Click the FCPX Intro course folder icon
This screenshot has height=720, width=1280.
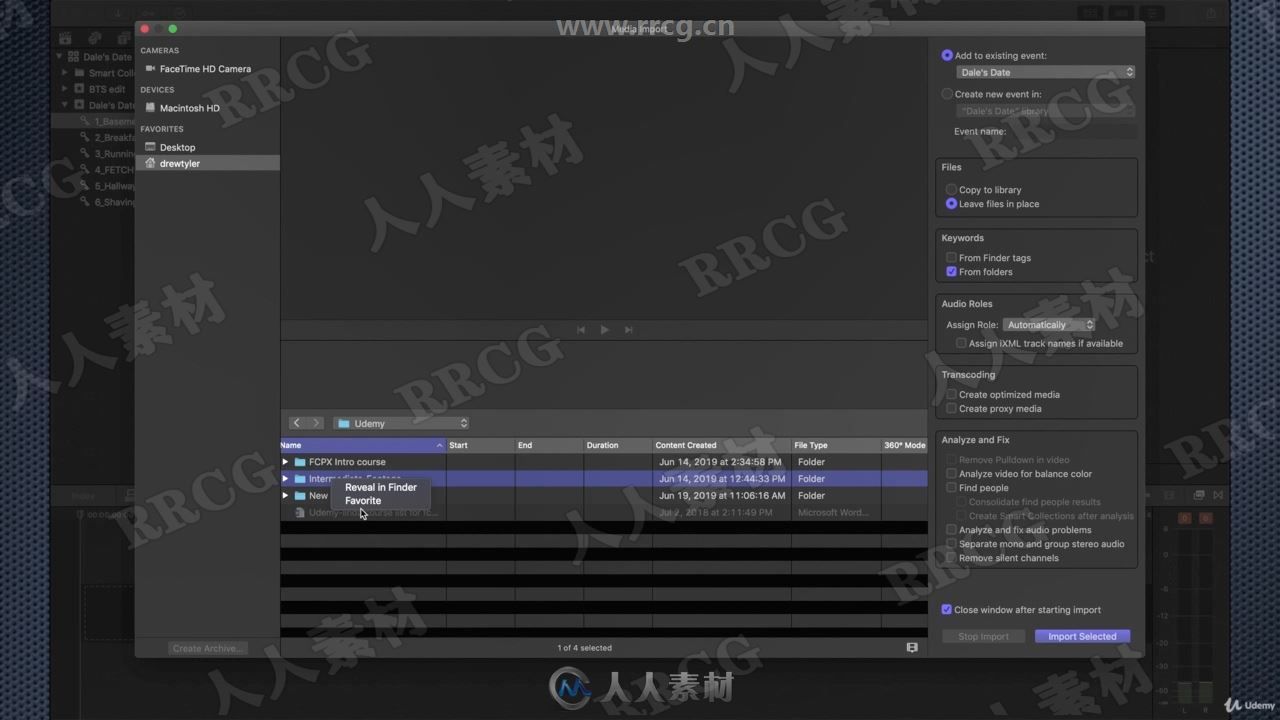pyautogui.click(x=300, y=462)
